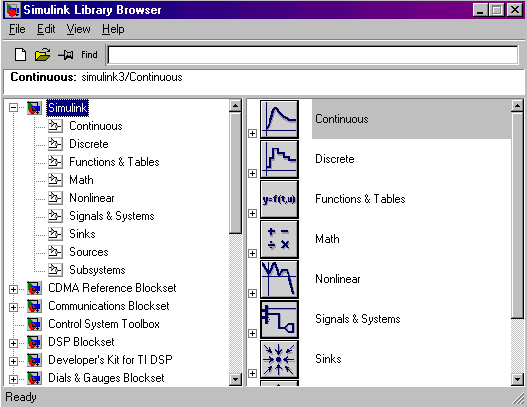Open the Edit menu
The width and height of the screenshot is (527, 407).
point(46,29)
